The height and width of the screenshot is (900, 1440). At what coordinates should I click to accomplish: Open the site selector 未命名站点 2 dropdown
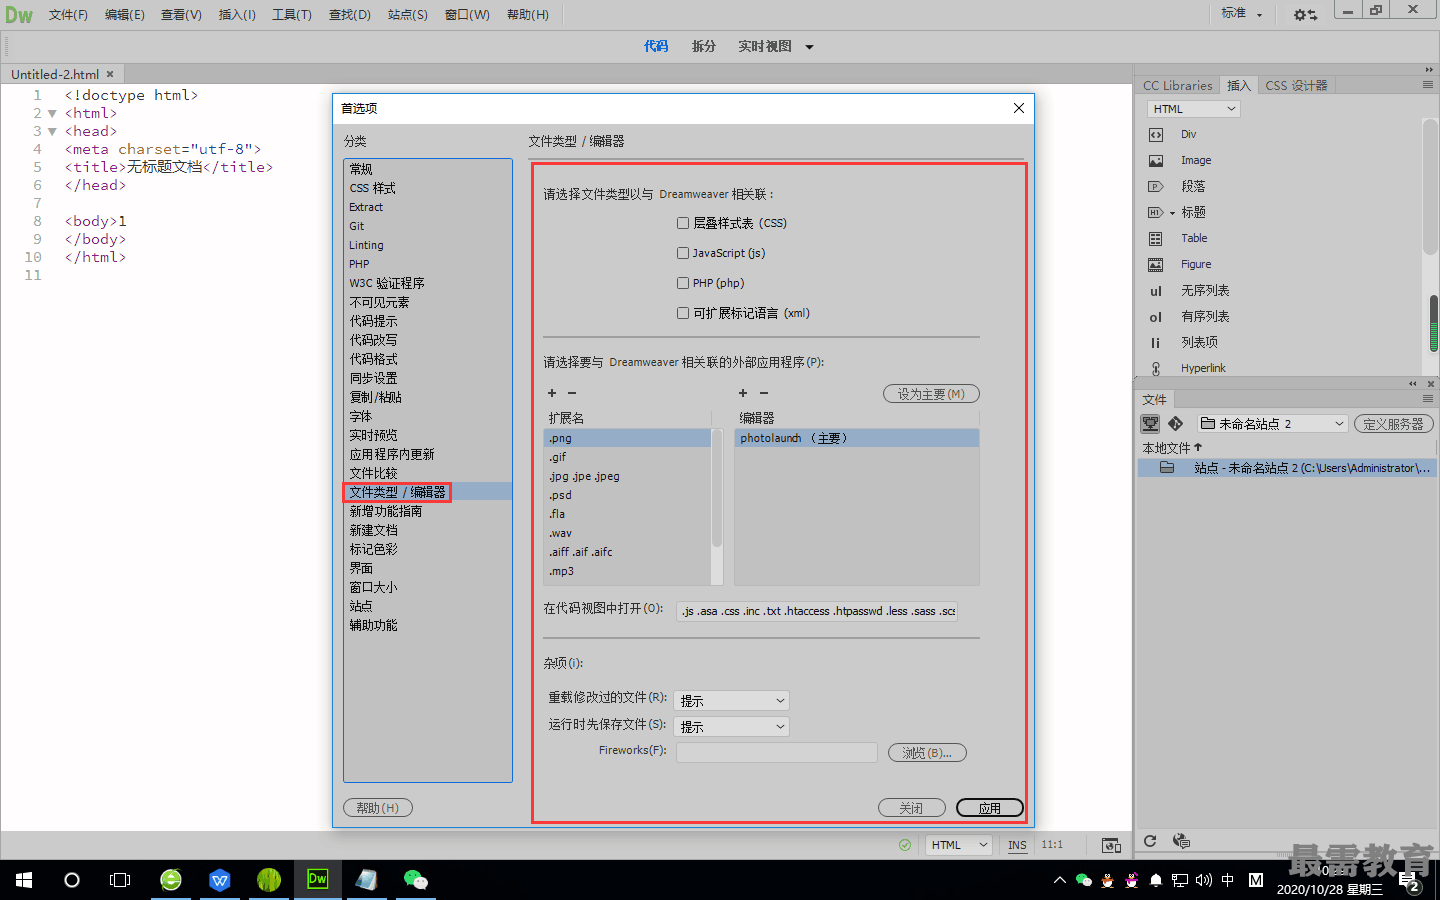[1272, 424]
